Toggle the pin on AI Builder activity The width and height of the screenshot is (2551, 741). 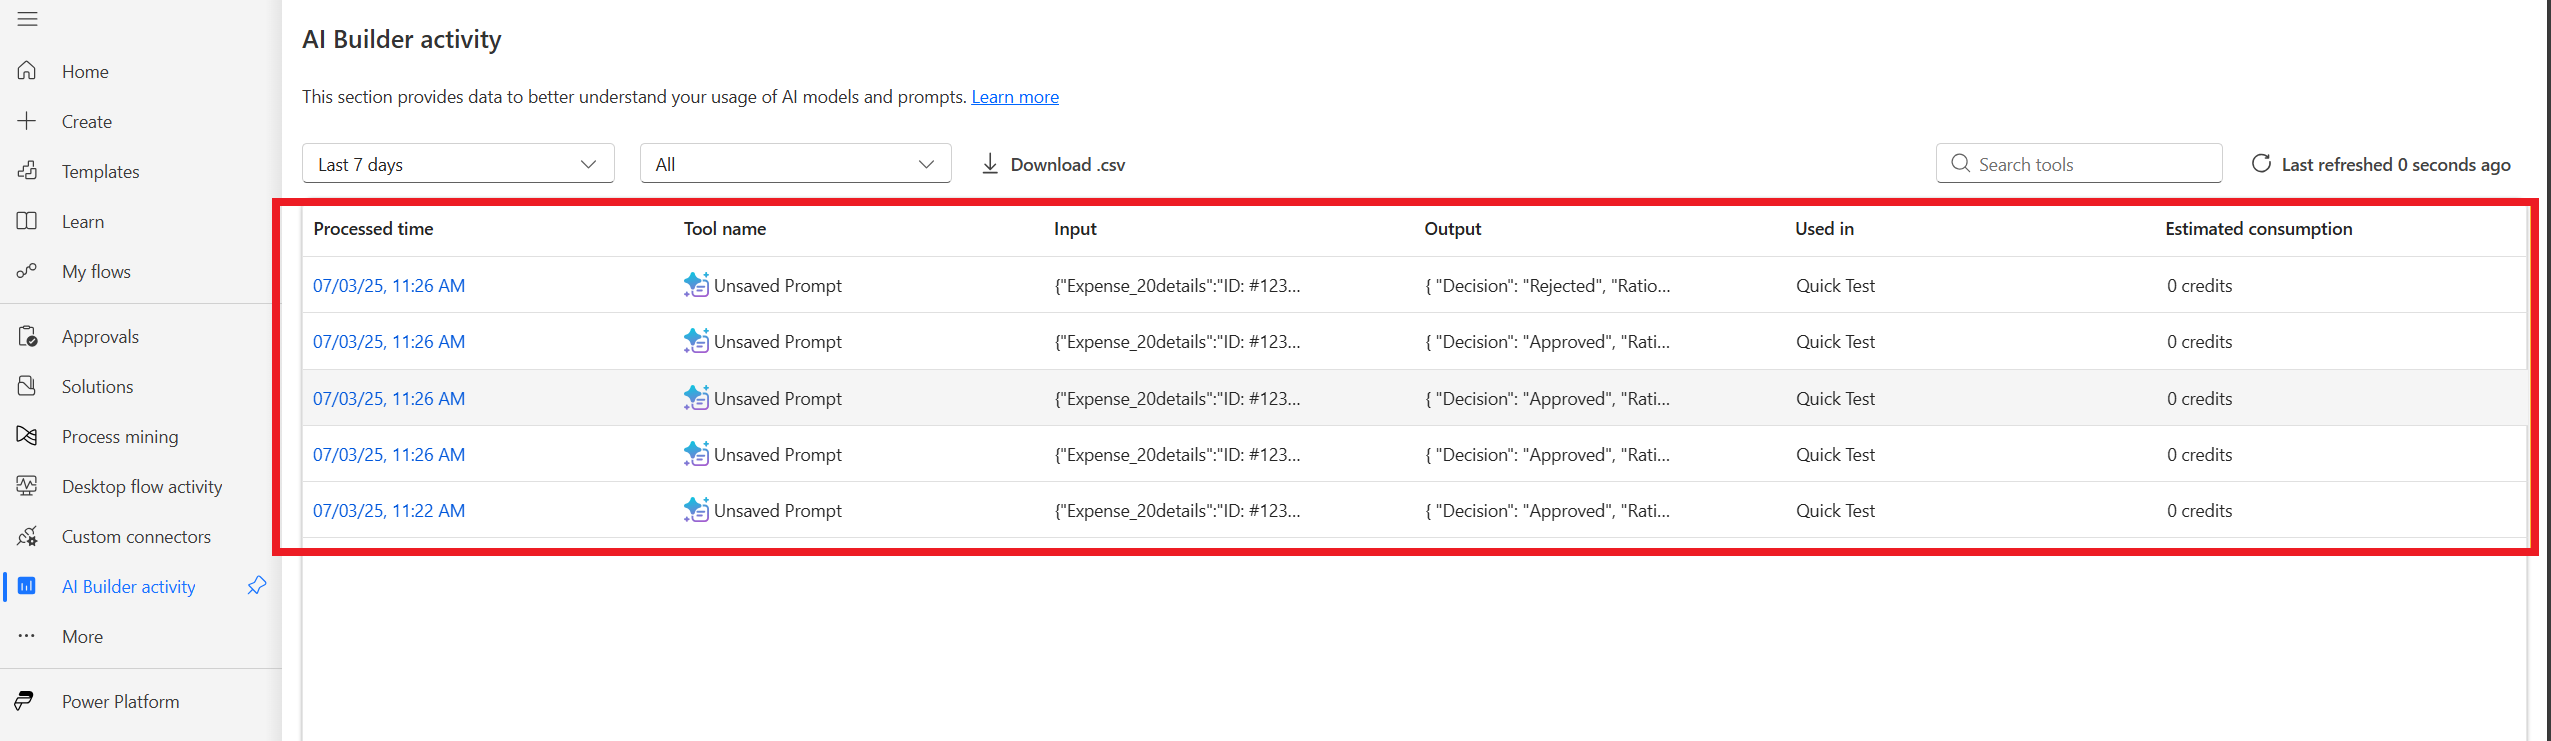pyautogui.click(x=257, y=585)
